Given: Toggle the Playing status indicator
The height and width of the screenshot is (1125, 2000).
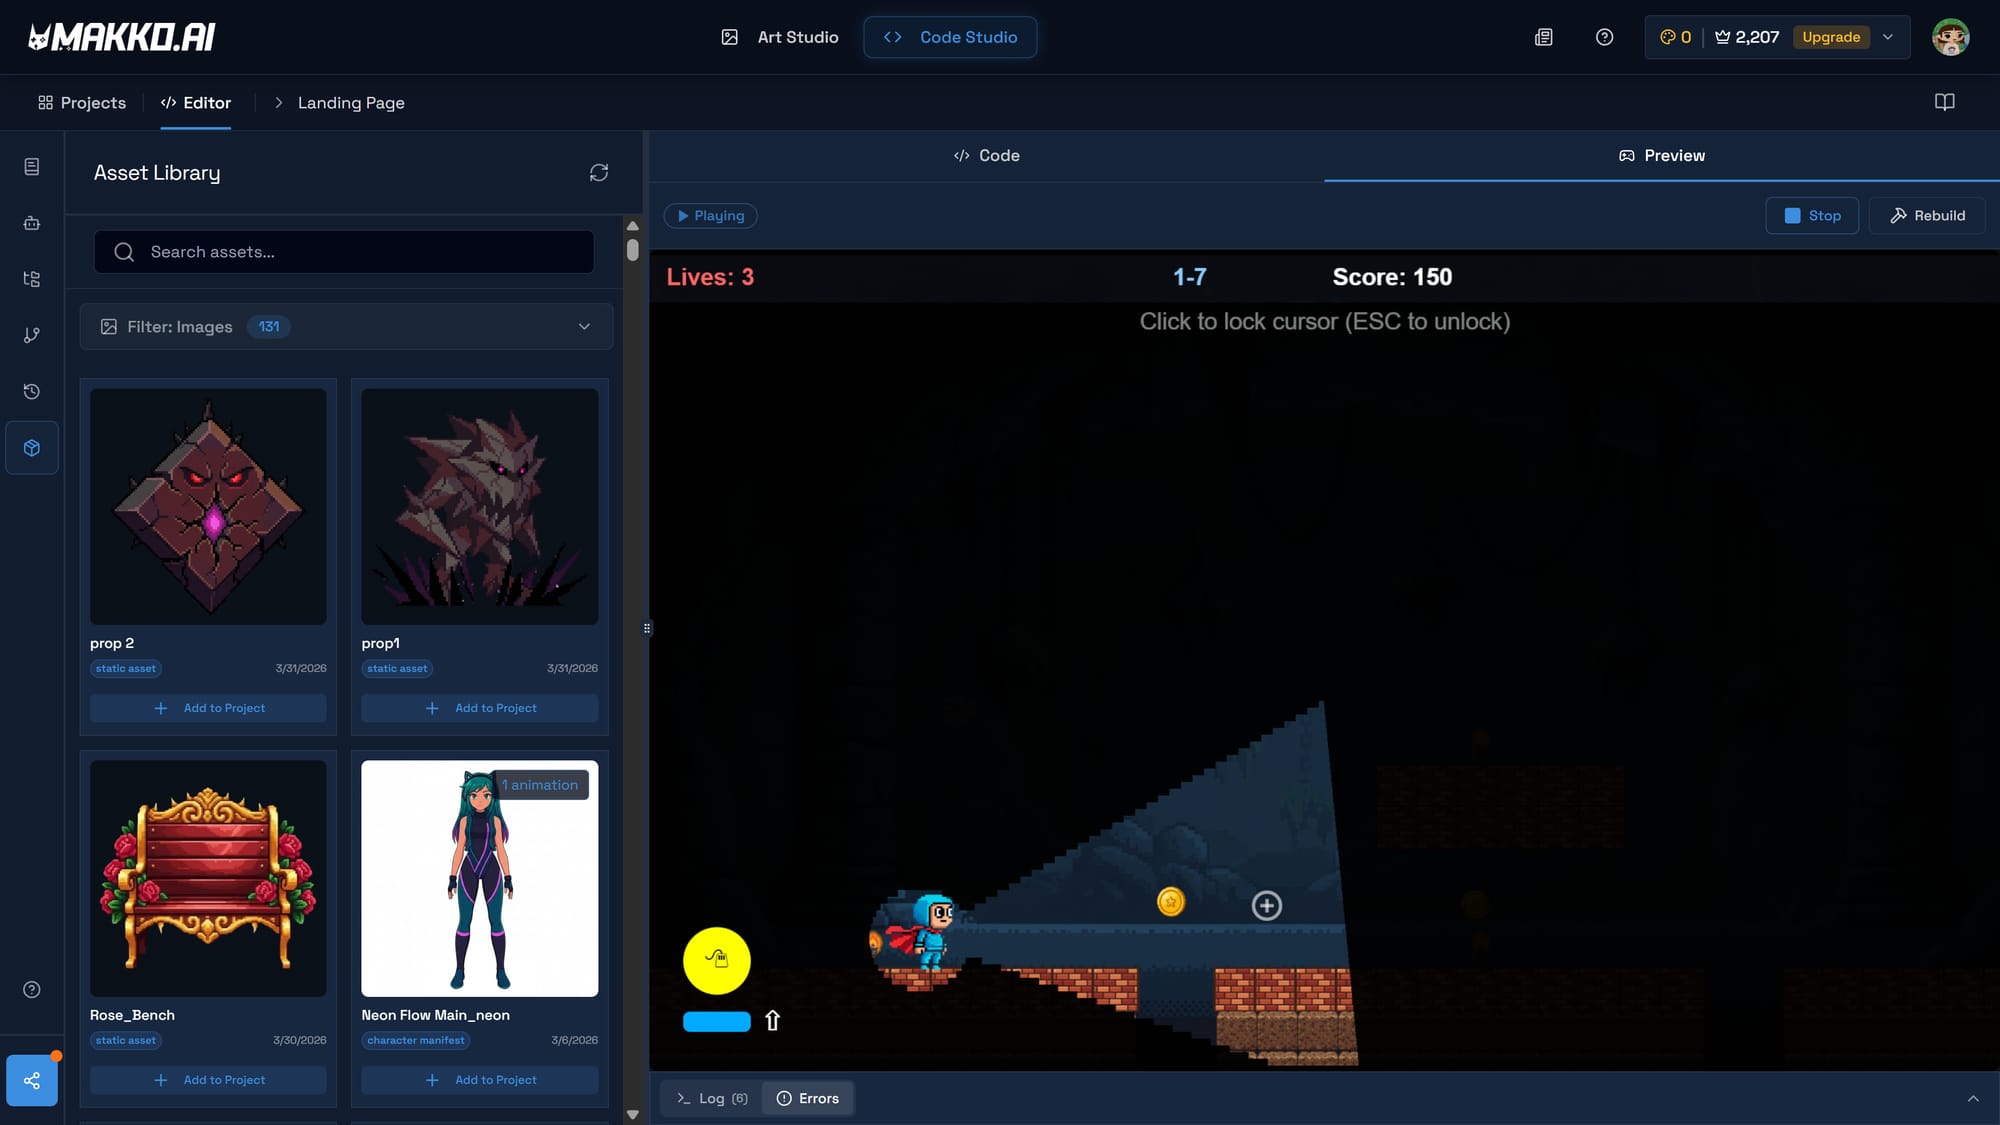Looking at the screenshot, I should pyautogui.click(x=710, y=216).
